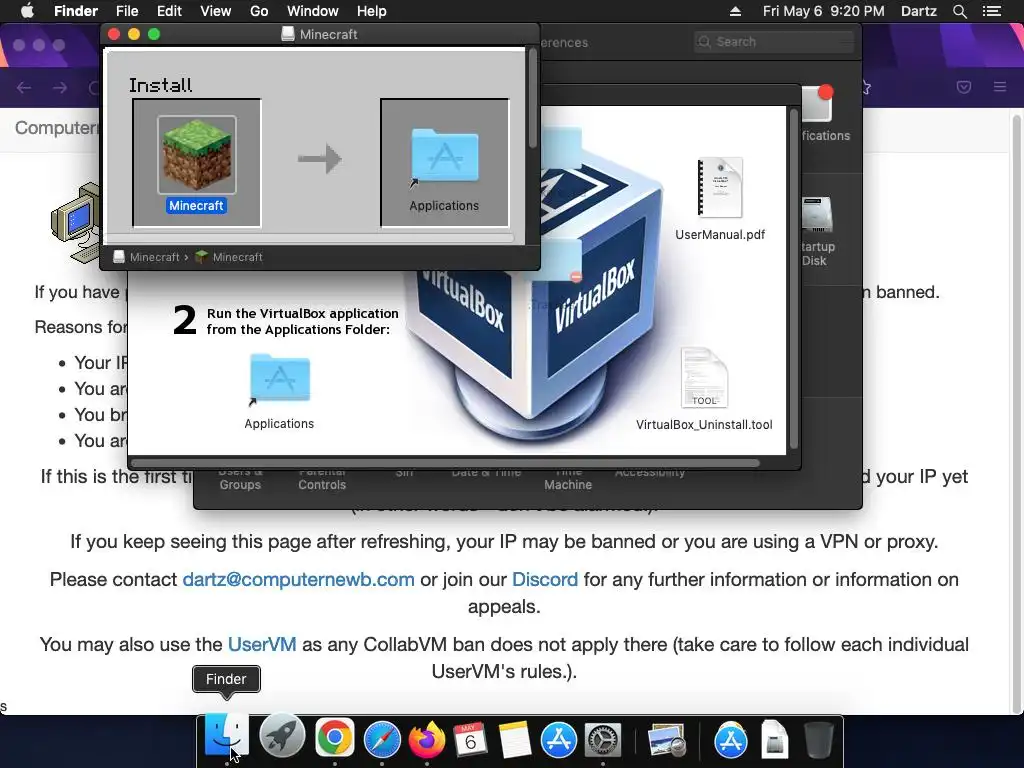Open Time Machine preference pane
1024x768 pixels.
click(568, 478)
